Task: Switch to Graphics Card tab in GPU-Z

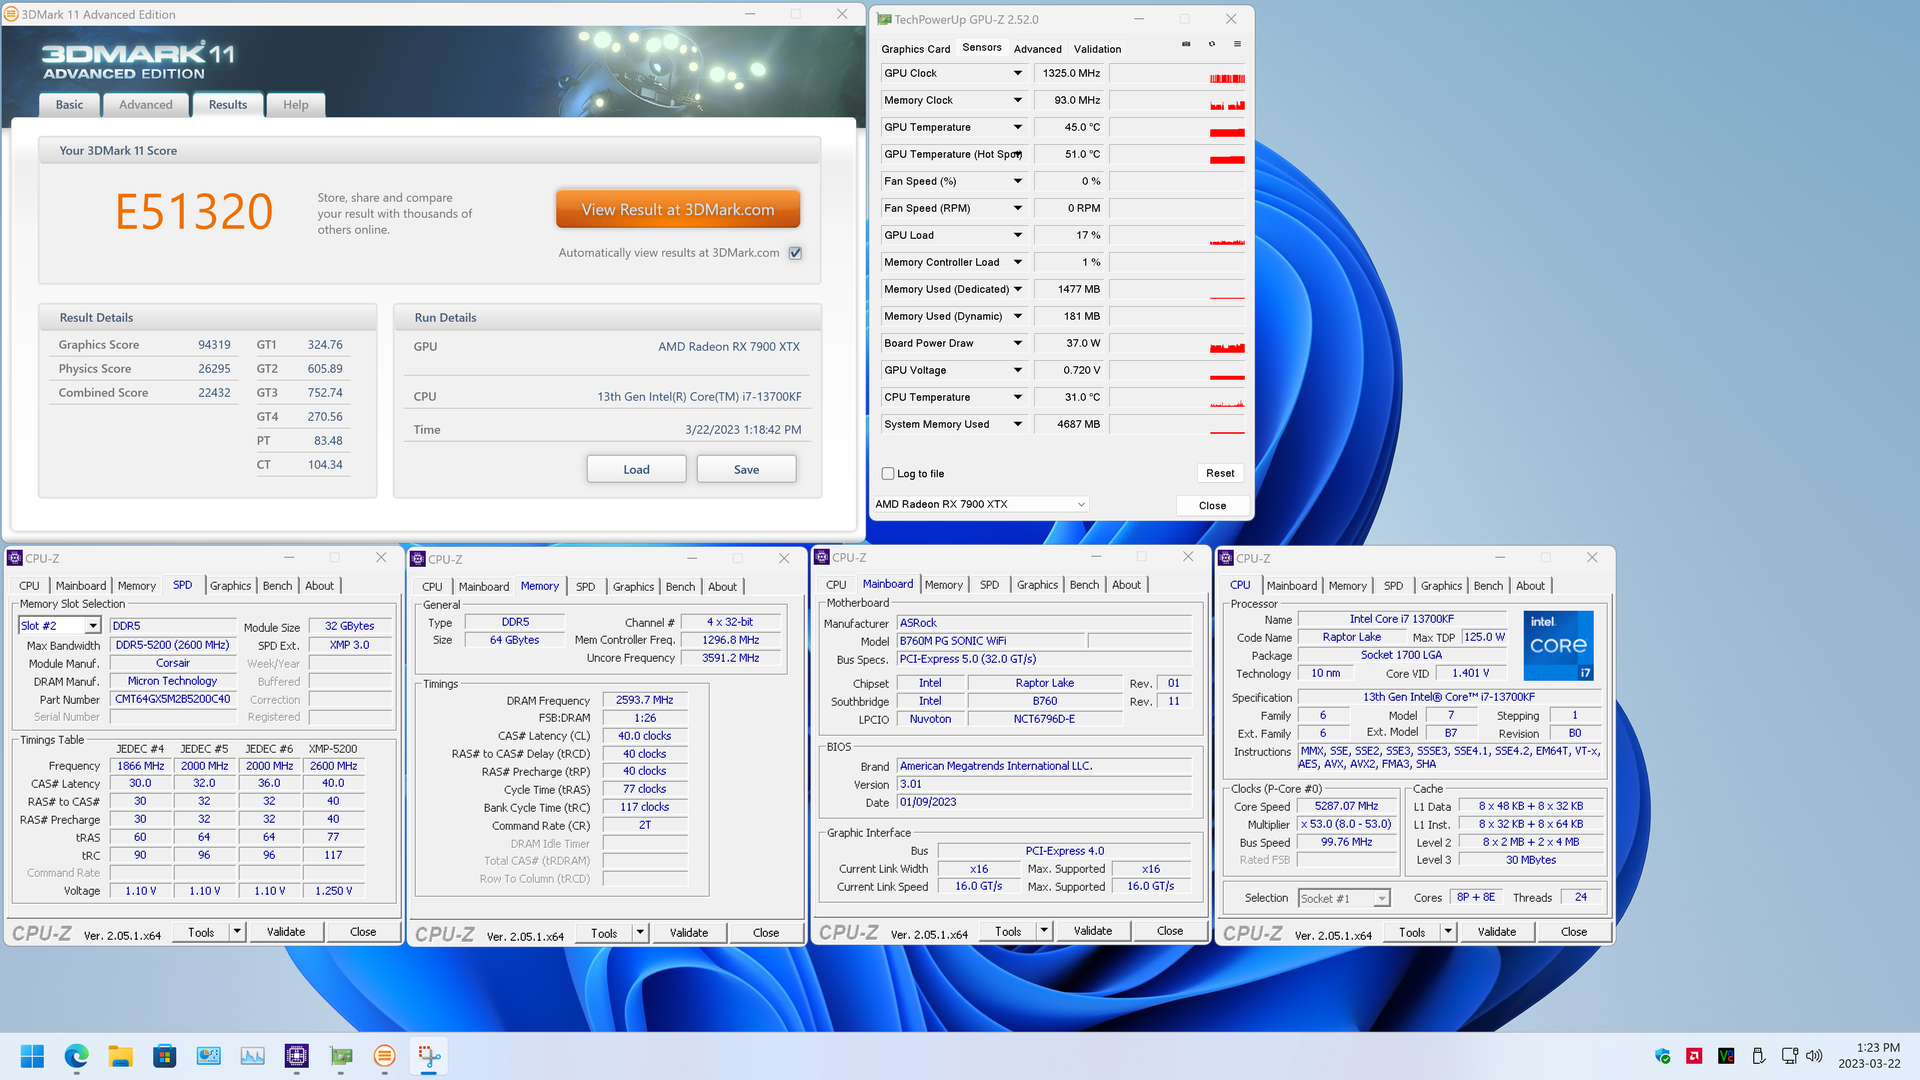Action: [915, 49]
